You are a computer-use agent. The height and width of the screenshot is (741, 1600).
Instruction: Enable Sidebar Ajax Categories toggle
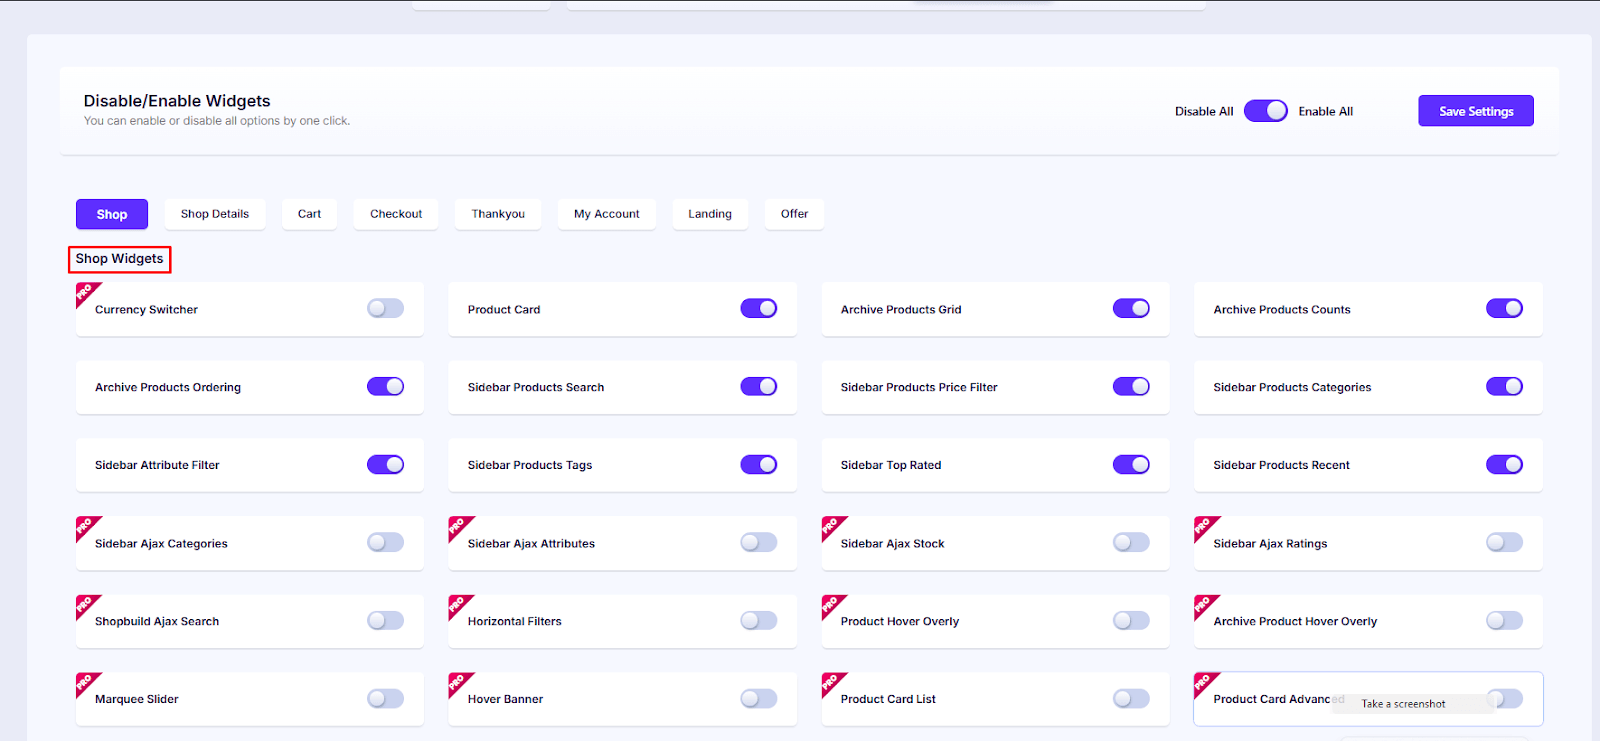coord(385,542)
